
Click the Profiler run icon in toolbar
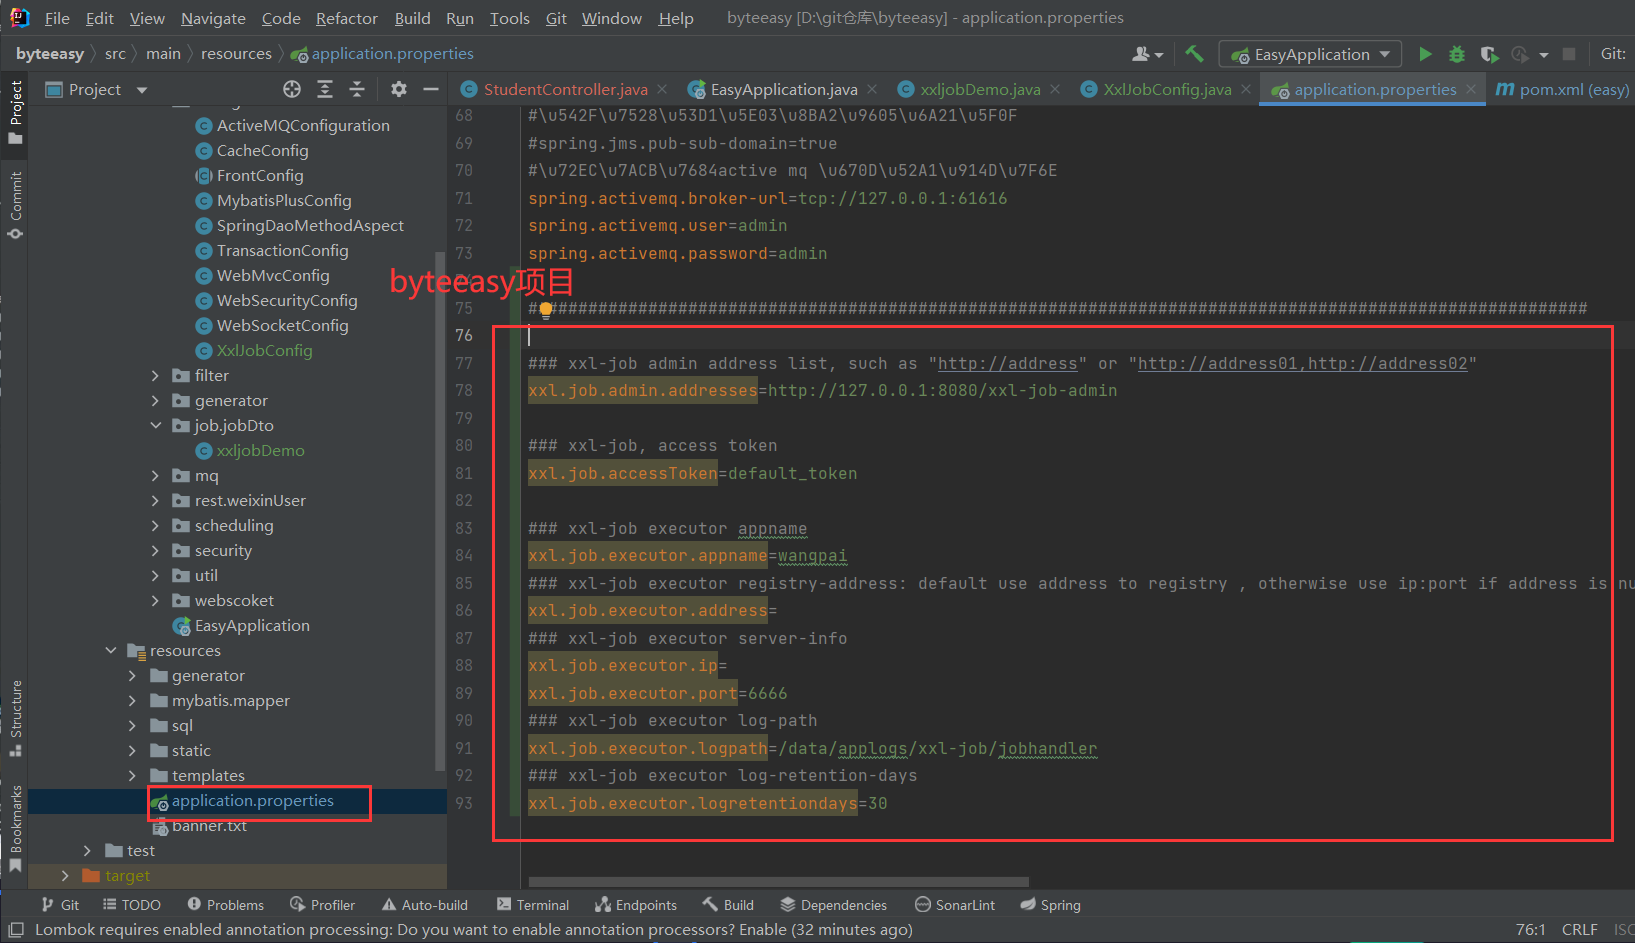[1520, 54]
